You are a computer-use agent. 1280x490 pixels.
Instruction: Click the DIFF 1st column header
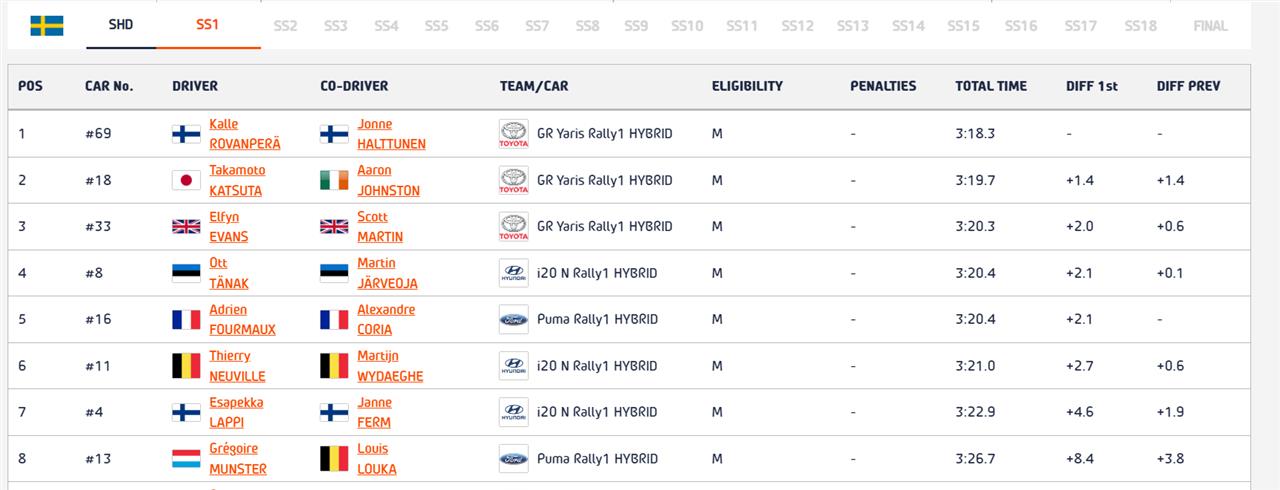pos(1091,86)
